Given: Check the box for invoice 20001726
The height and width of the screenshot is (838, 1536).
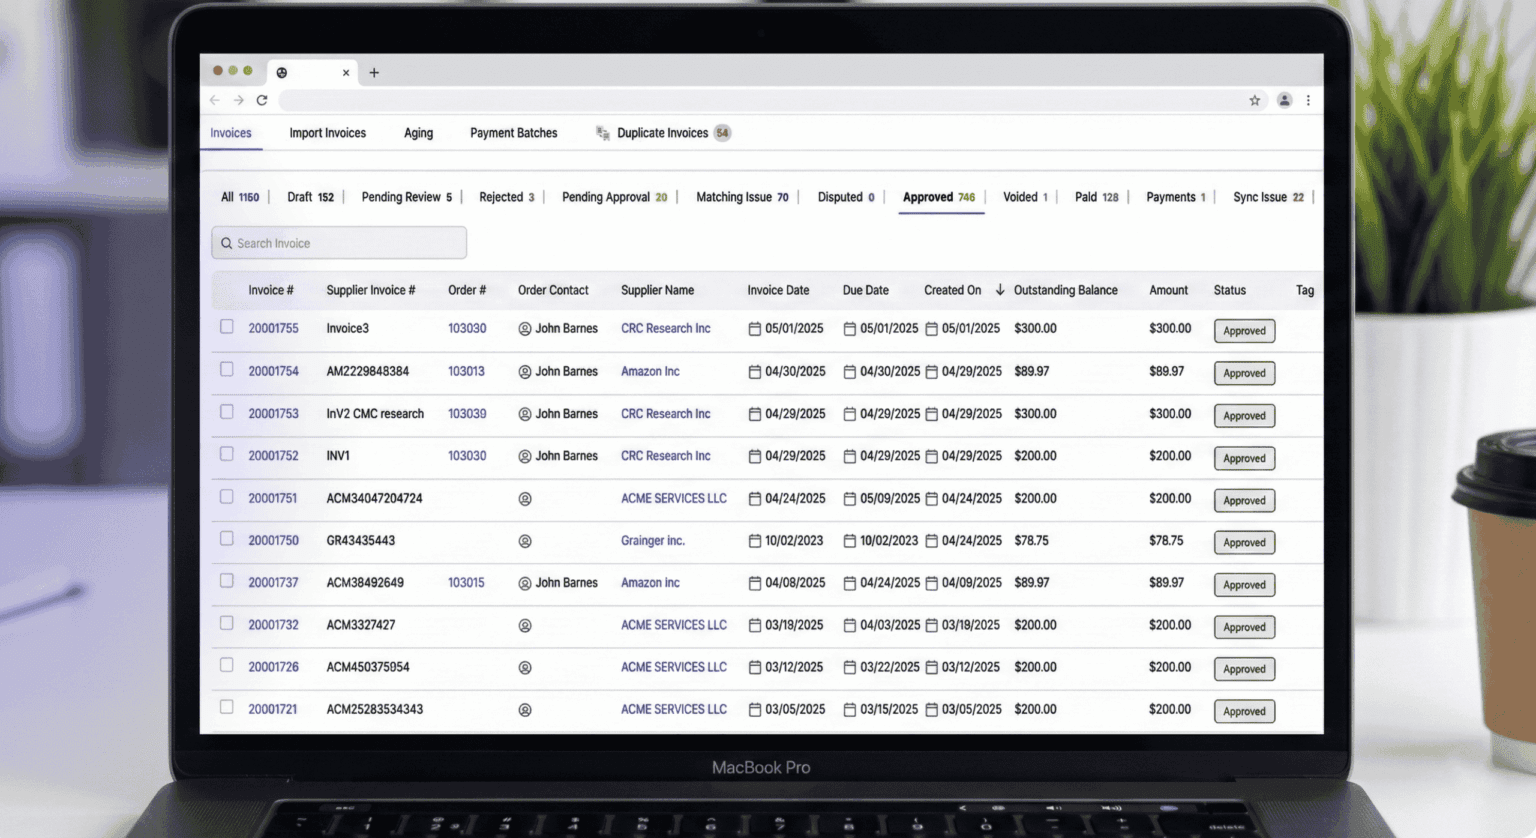Looking at the screenshot, I should click(227, 665).
